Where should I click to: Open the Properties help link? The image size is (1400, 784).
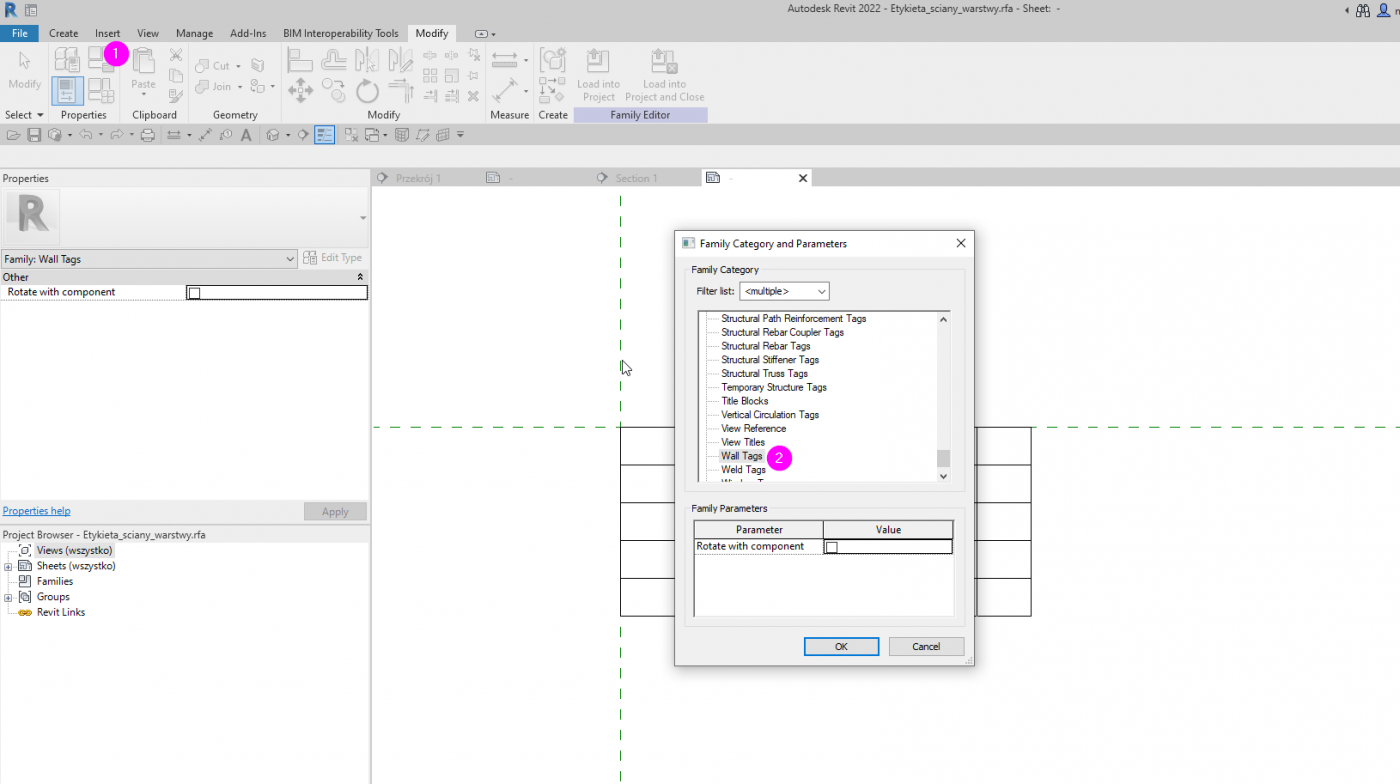pos(36,511)
